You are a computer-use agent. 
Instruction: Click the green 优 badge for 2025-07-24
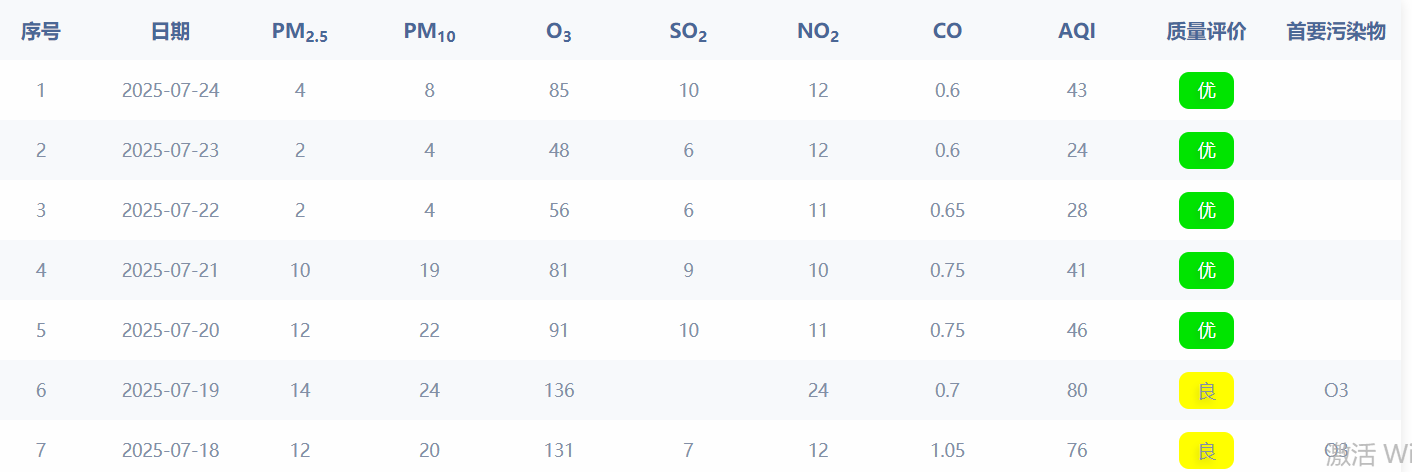(x=1206, y=90)
